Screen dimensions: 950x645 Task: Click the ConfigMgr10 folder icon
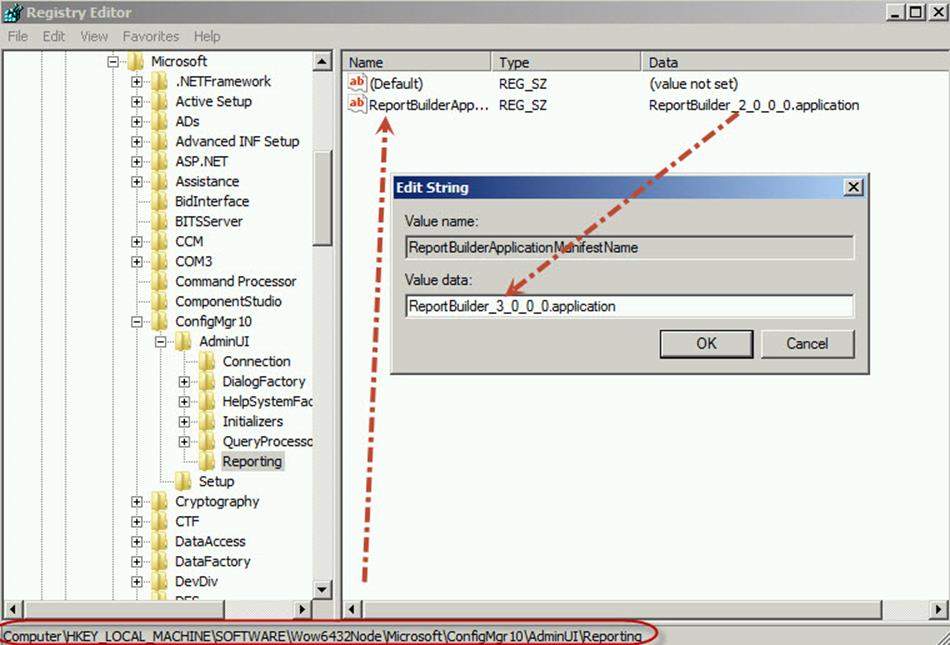click(x=160, y=321)
